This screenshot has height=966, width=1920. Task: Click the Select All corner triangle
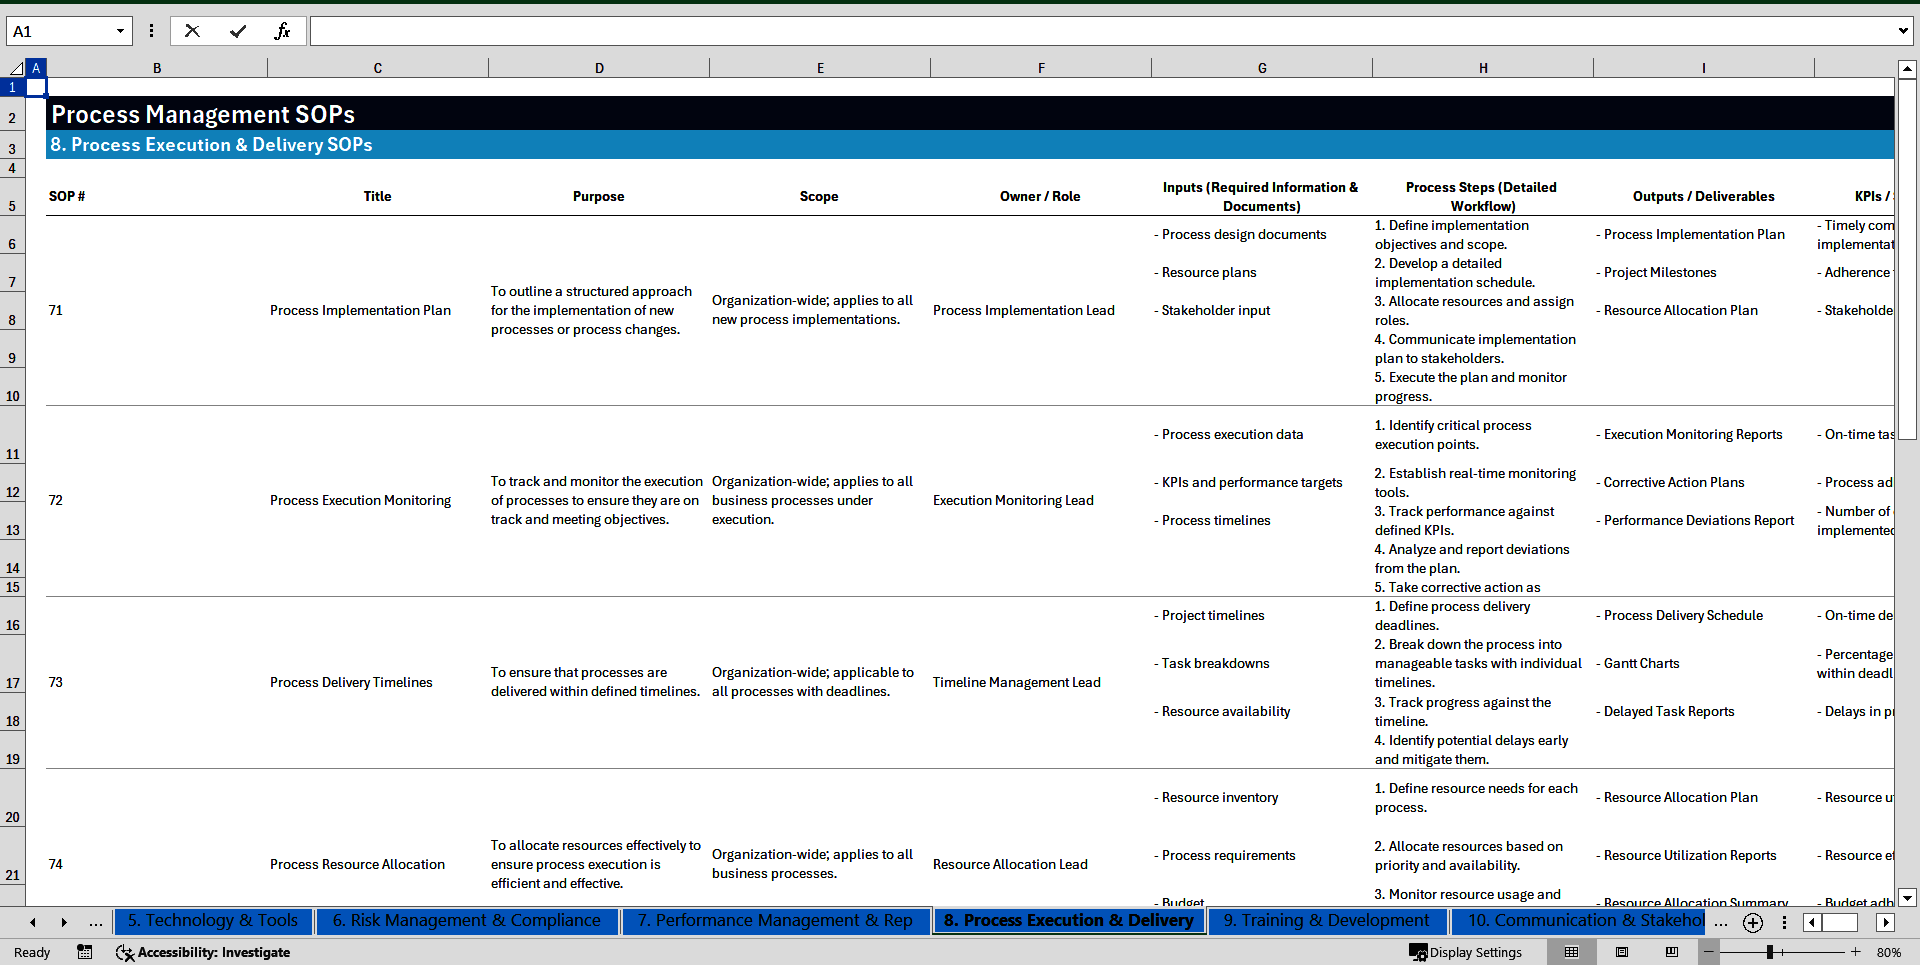click(x=15, y=68)
